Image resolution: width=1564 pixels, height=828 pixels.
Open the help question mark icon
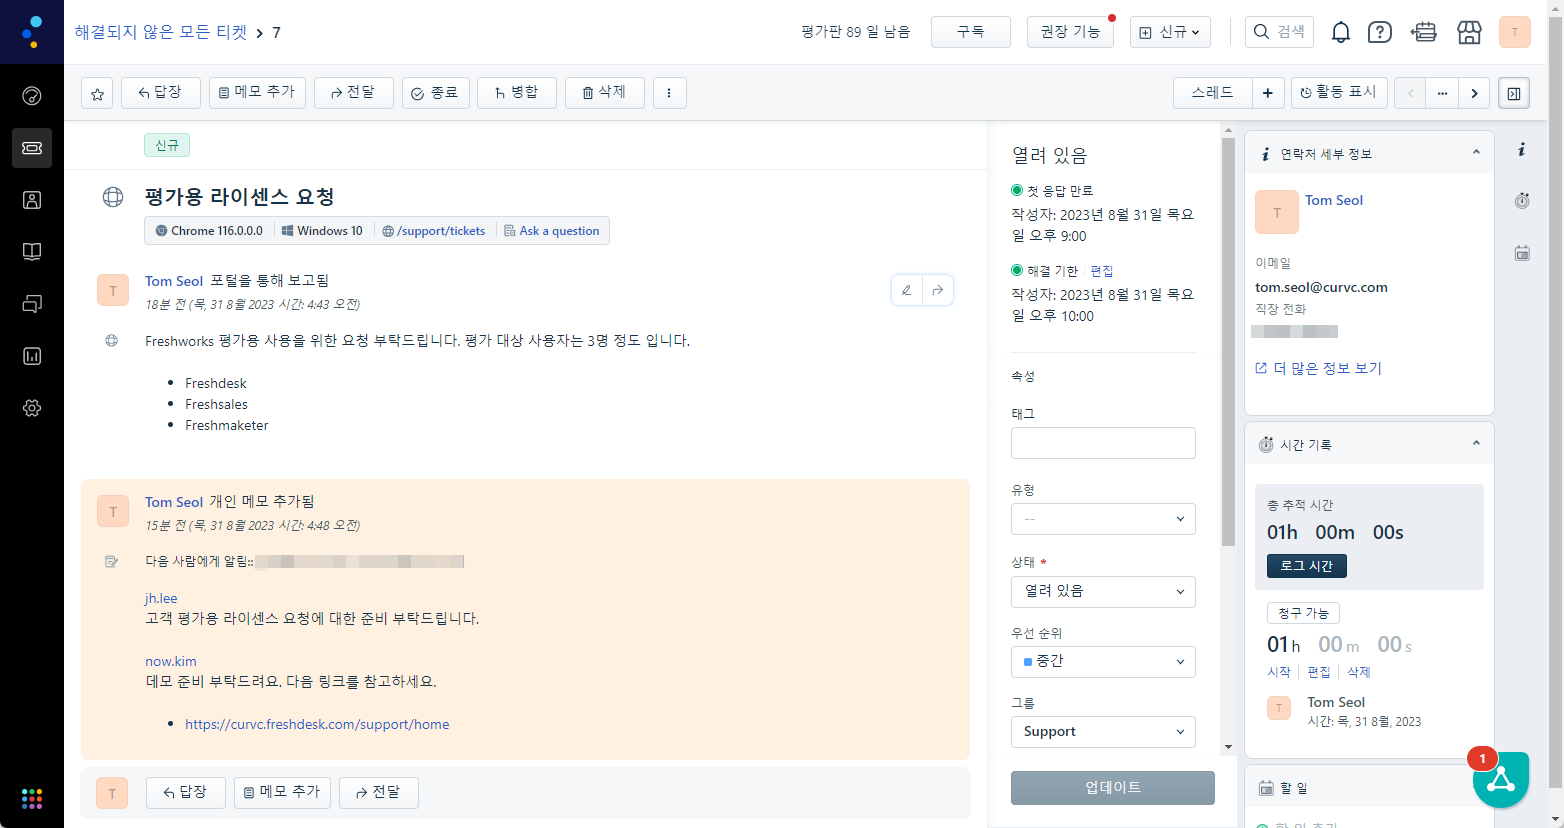(x=1380, y=32)
